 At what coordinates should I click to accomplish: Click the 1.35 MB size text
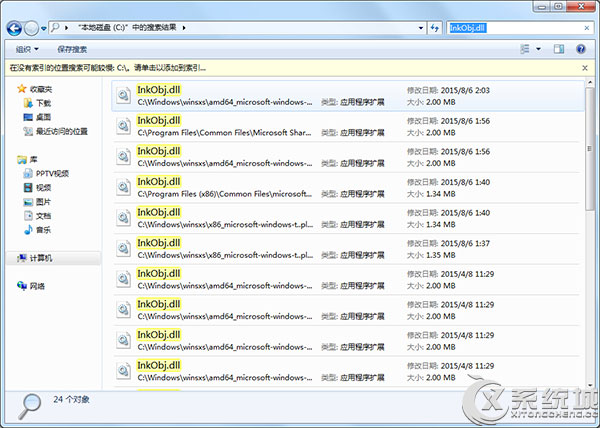441,255
